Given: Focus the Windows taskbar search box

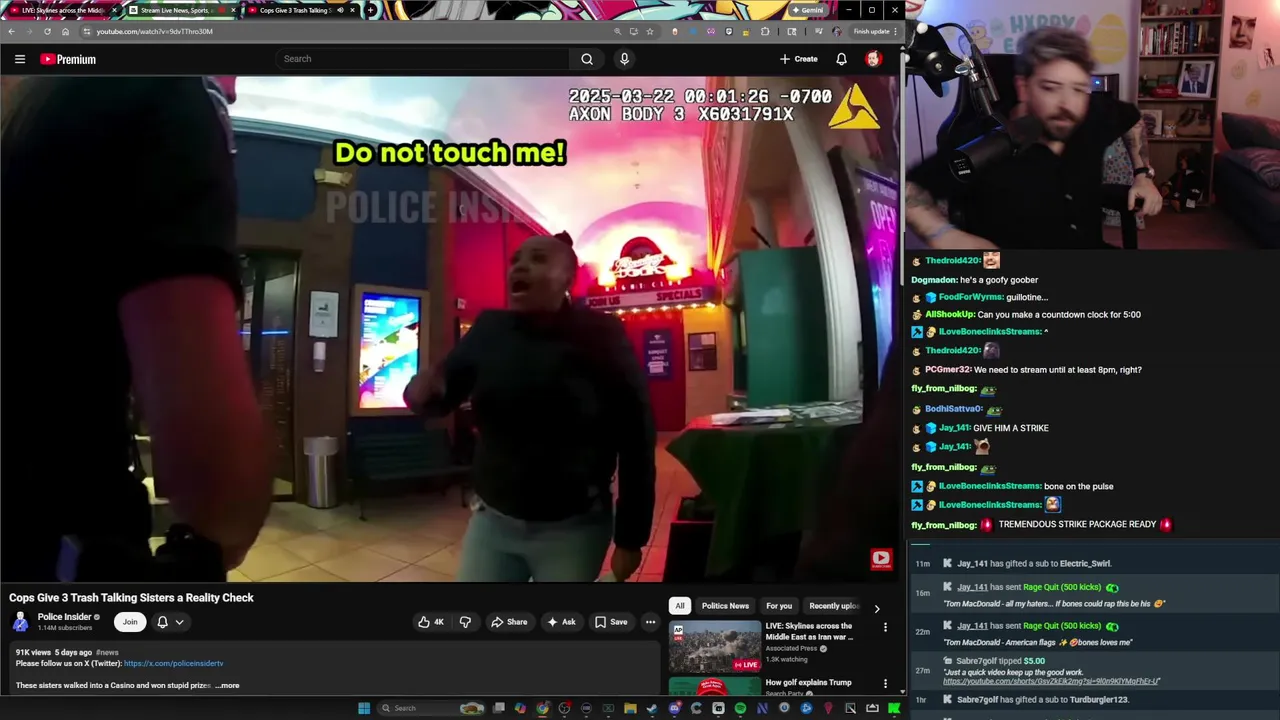Looking at the screenshot, I should [x=430, y=708].
